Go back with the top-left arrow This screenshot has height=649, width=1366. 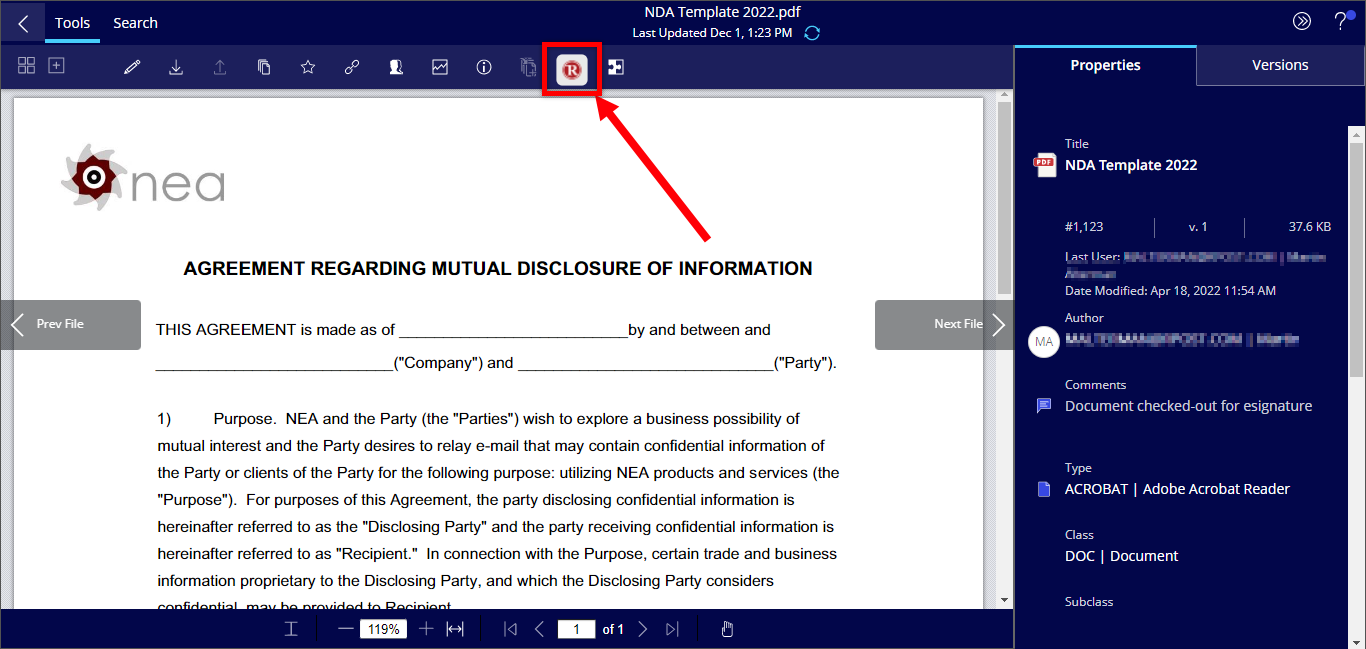tap(23, 22)
